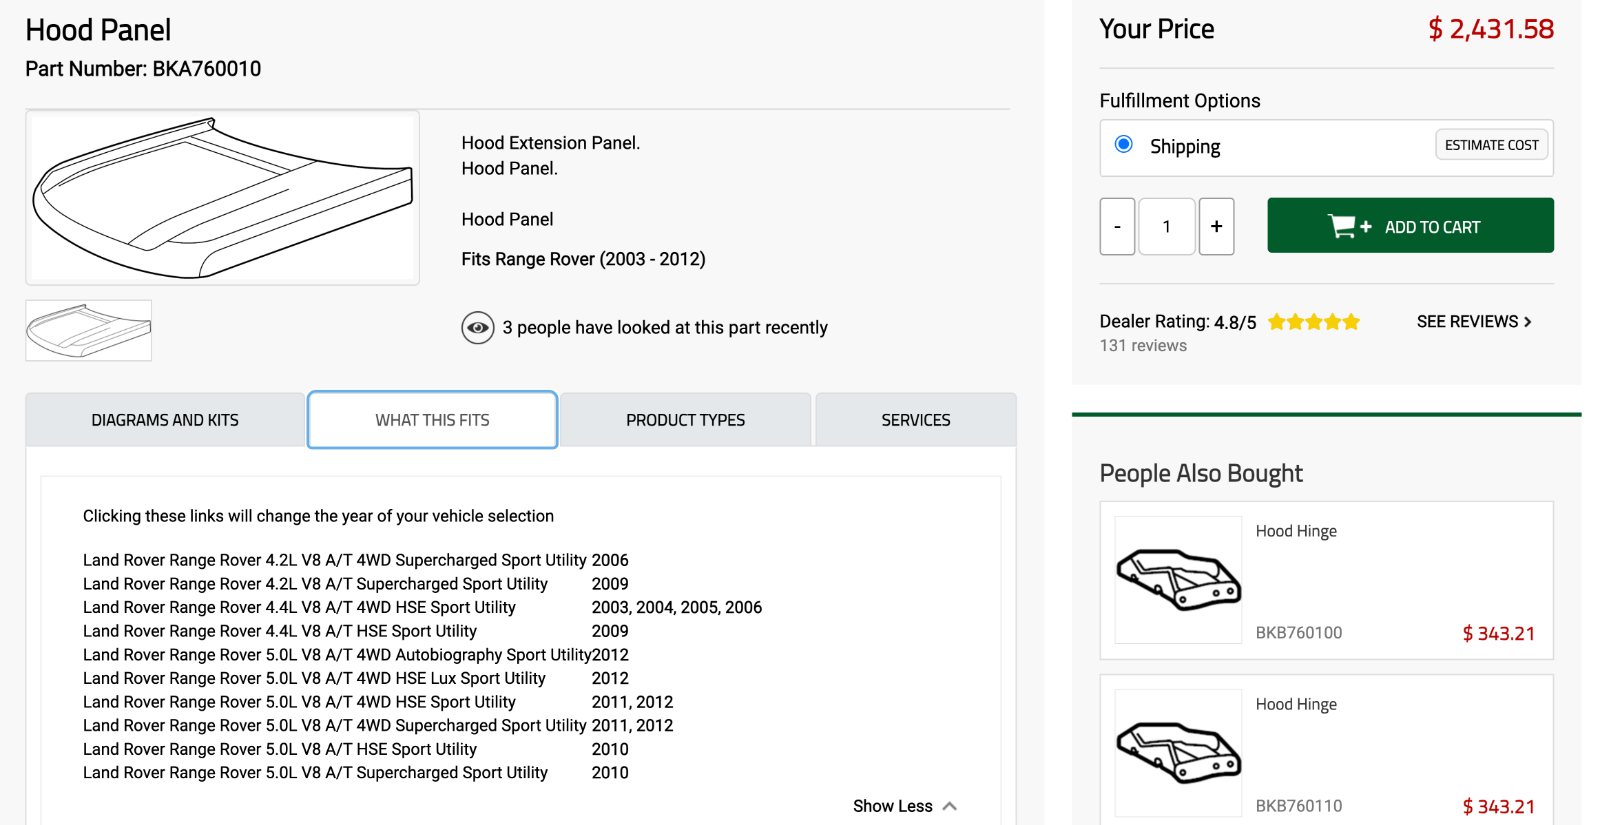The width and height of the screenshot is (1600, 825).
Task: Click the cart icon in Add to Cart
Action: tap(1349, 227)
